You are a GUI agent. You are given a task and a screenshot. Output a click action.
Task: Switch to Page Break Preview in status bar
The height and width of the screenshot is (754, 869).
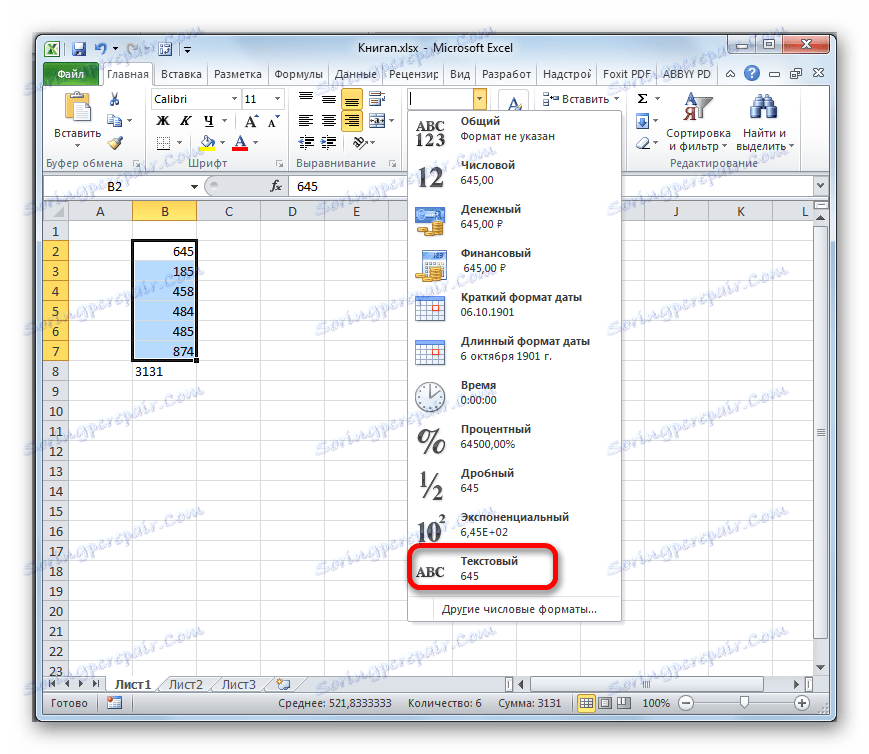click(624, 703)
